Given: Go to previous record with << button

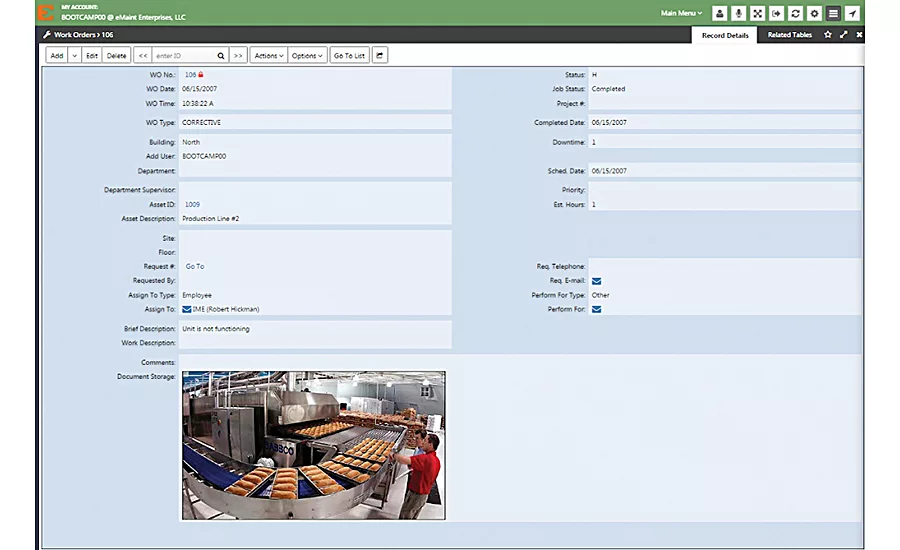Looking at the screenshot, I should coord(143,56).
